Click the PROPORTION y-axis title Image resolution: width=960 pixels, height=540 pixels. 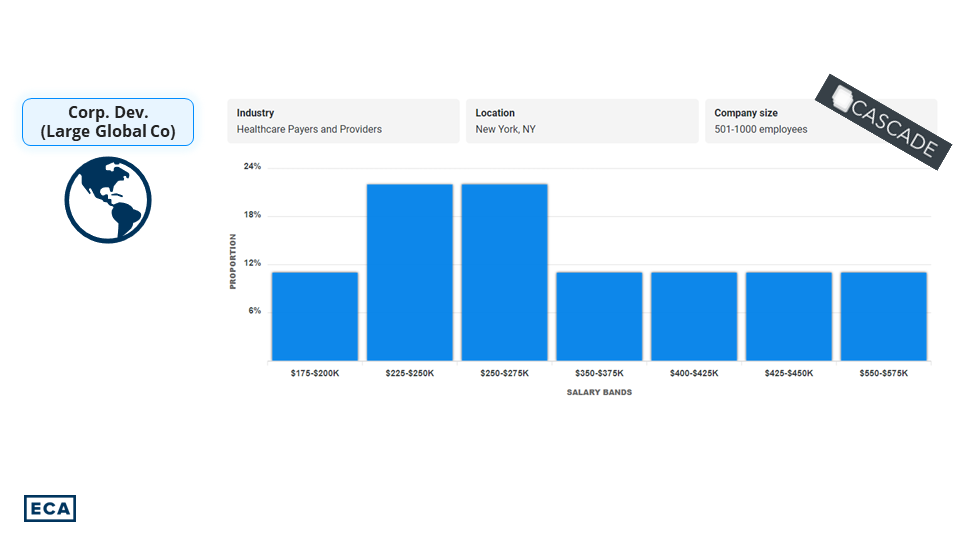(233, 262)
